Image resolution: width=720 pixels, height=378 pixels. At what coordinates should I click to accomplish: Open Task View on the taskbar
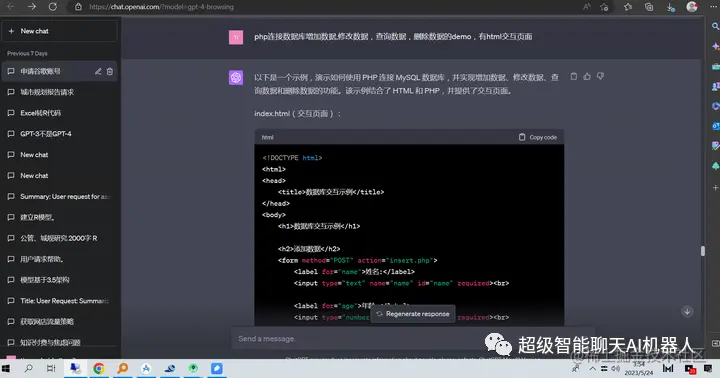[x=51, y=368]
